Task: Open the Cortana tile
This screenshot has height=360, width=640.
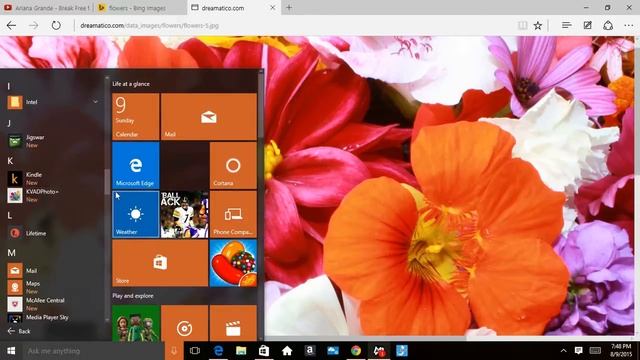Action: [x=233, y=165]
